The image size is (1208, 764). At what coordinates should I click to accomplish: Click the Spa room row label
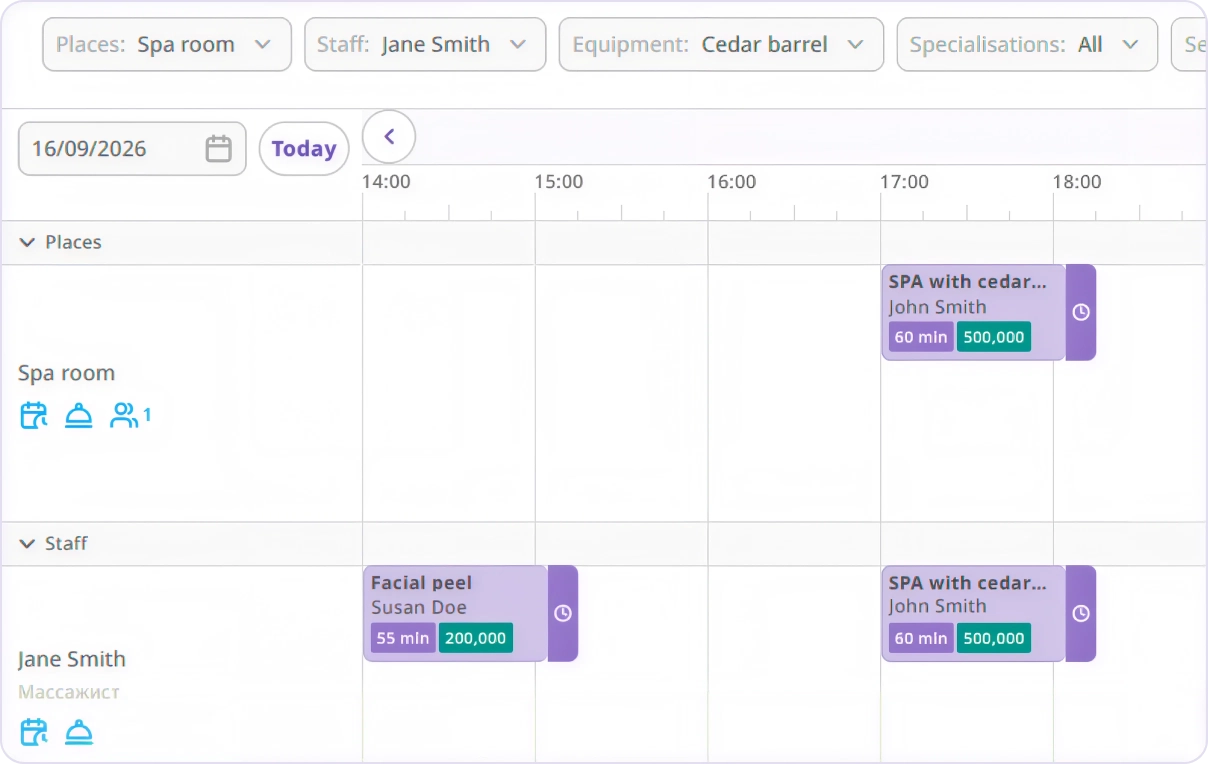(66, 373)
